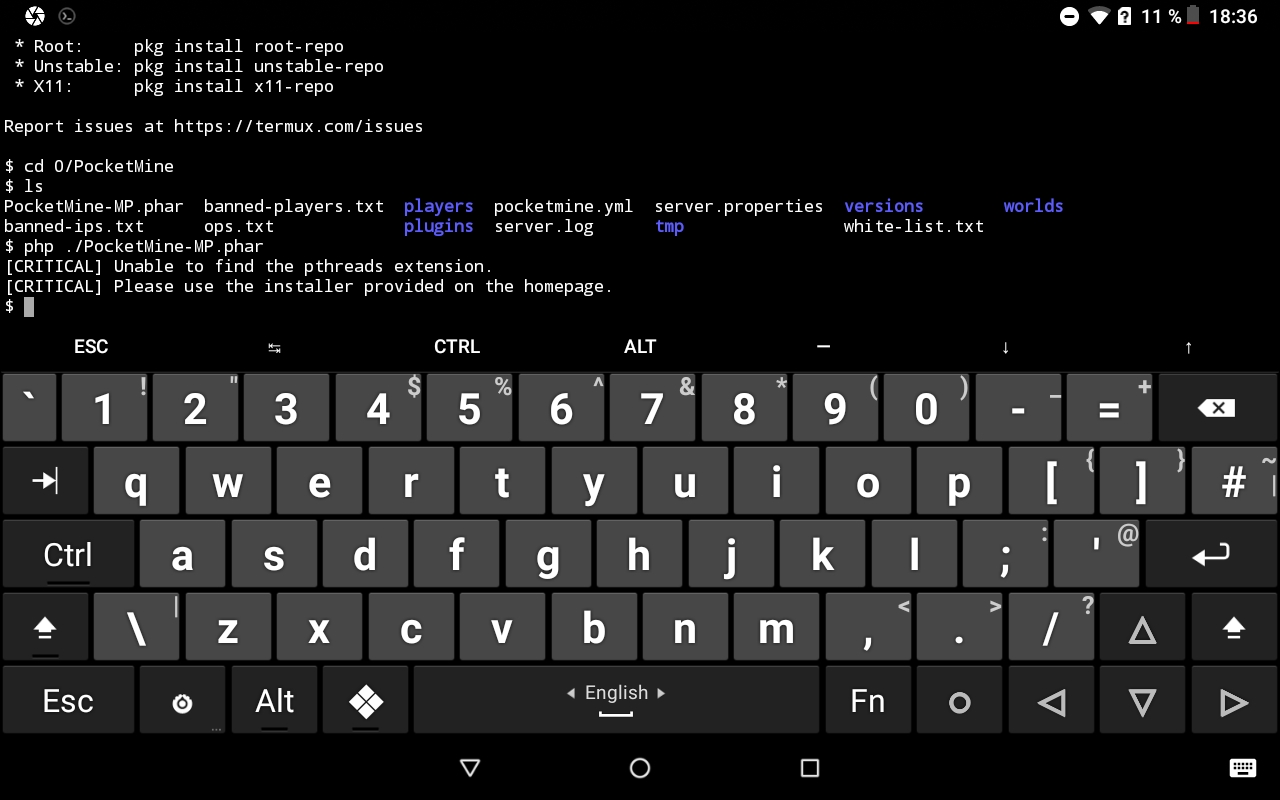Viewport: 1280px width, 800px height.
Task: Toggle the Fn key layer
Action: (x=868, y=702)
